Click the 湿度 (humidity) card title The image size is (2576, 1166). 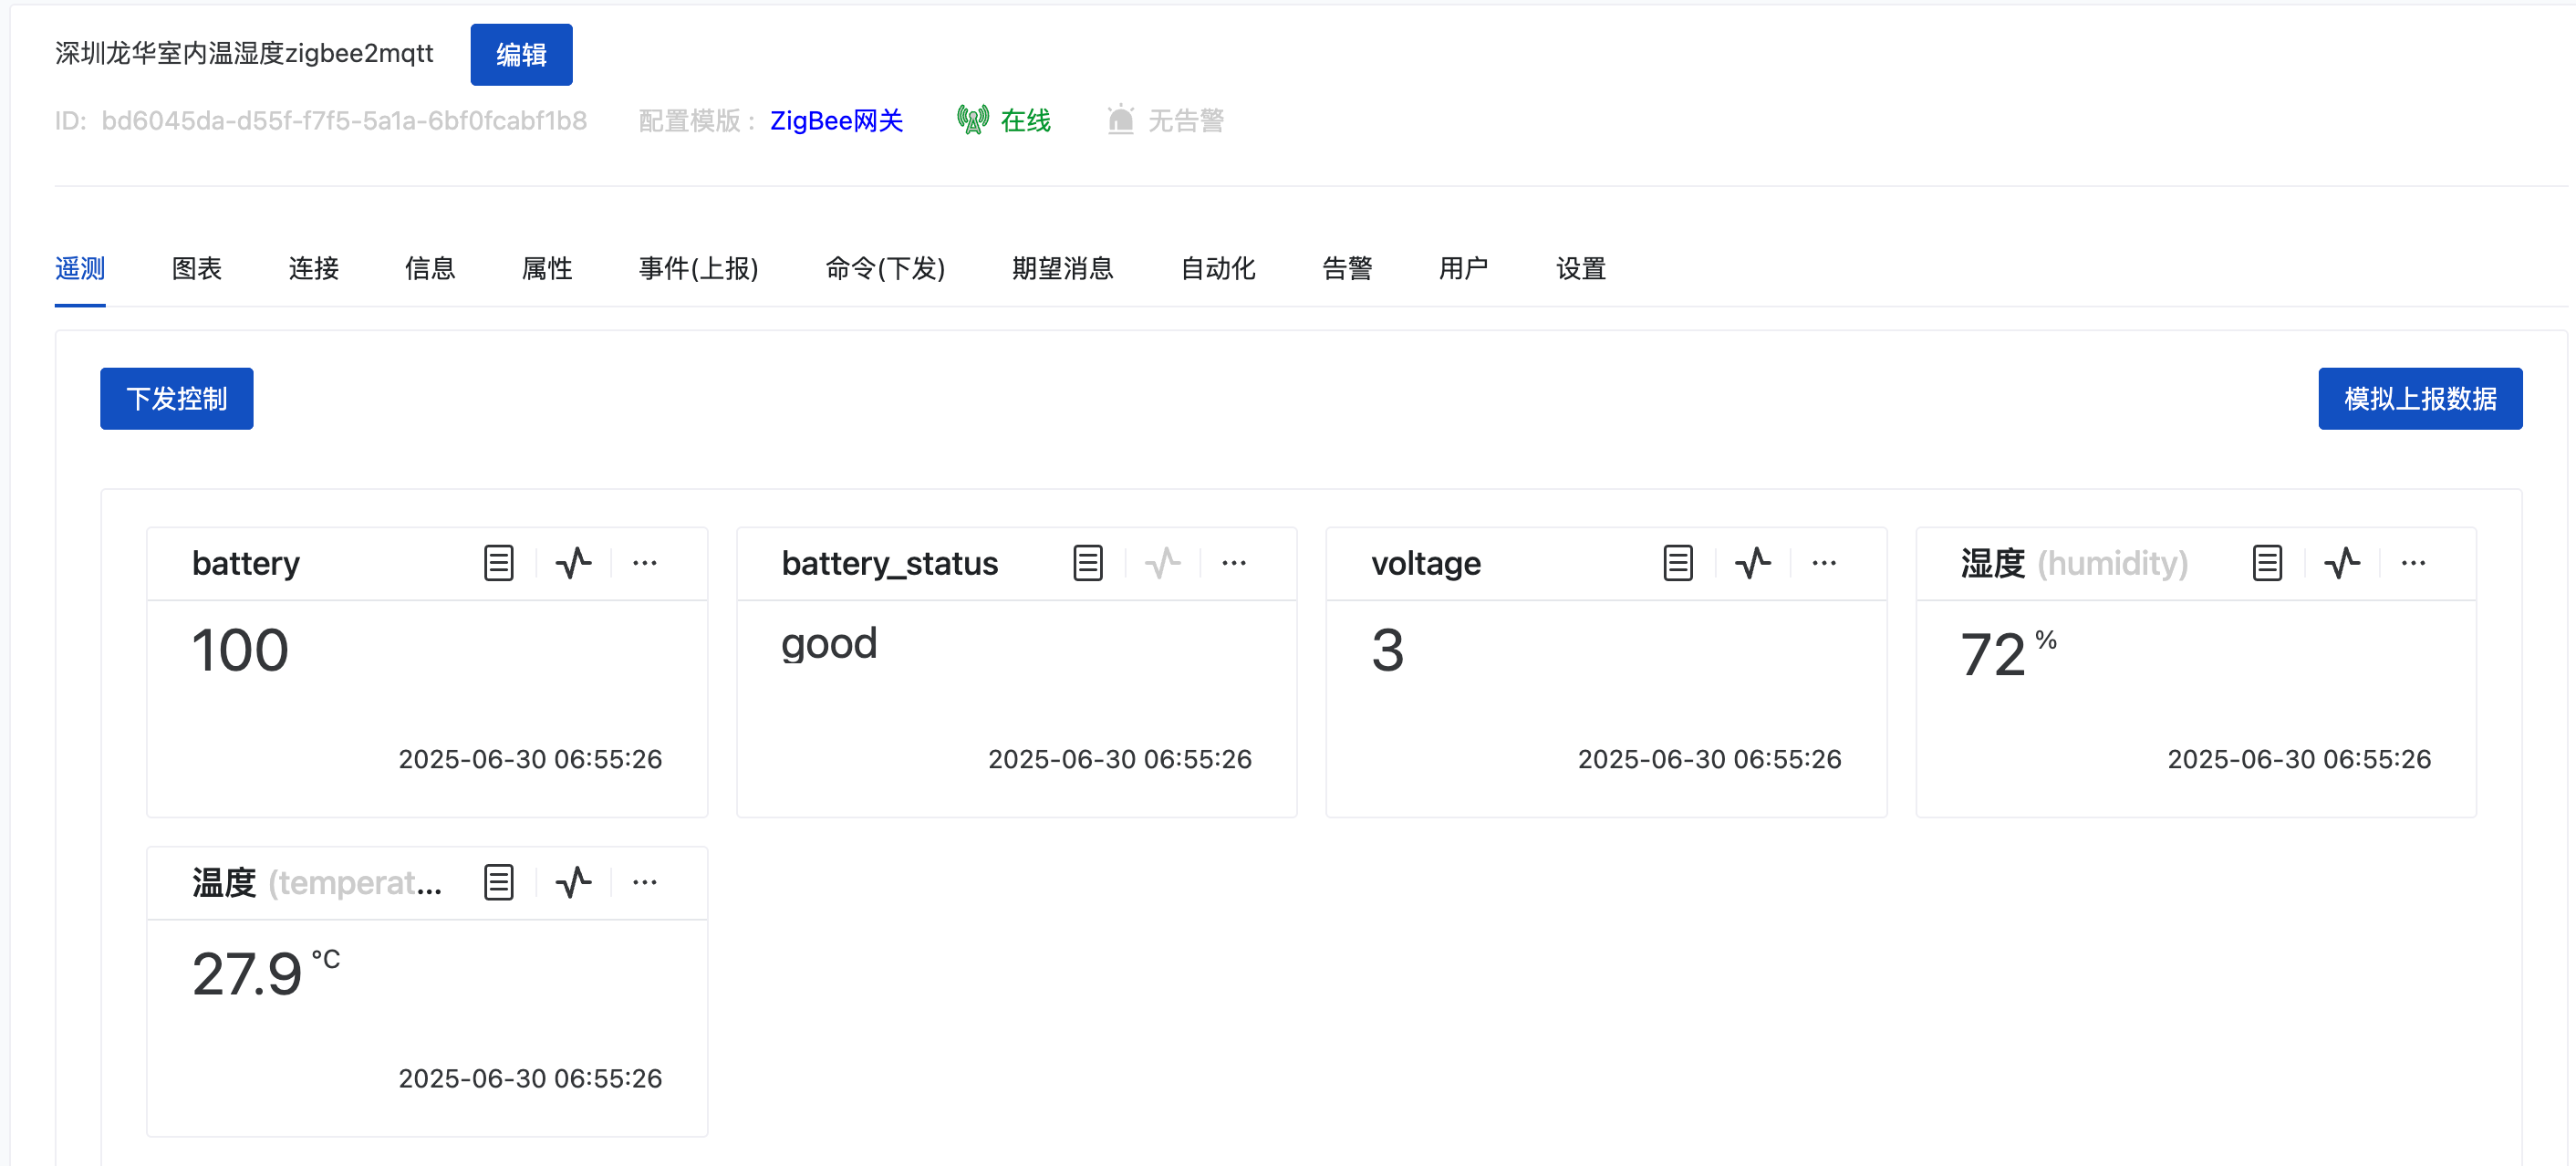coord(2075,563)
